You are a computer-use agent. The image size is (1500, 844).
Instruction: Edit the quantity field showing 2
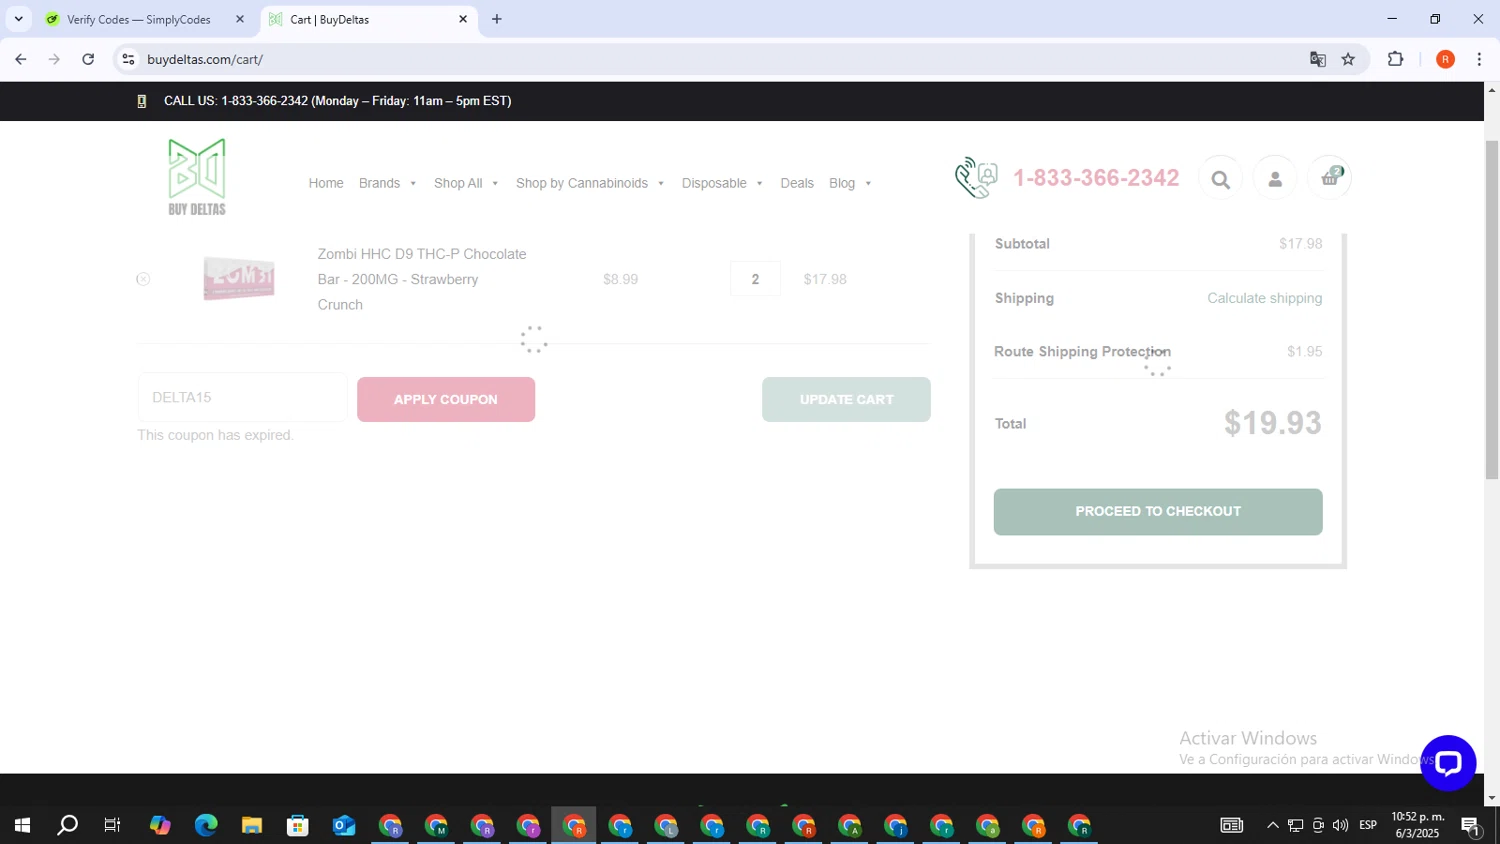(x=755, y=279)
